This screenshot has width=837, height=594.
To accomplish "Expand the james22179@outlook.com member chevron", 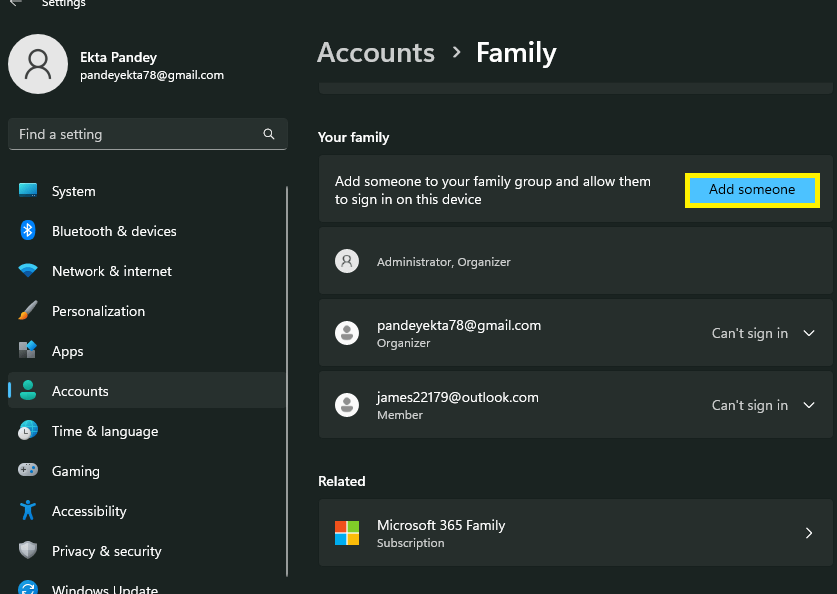I will (809, 406).
